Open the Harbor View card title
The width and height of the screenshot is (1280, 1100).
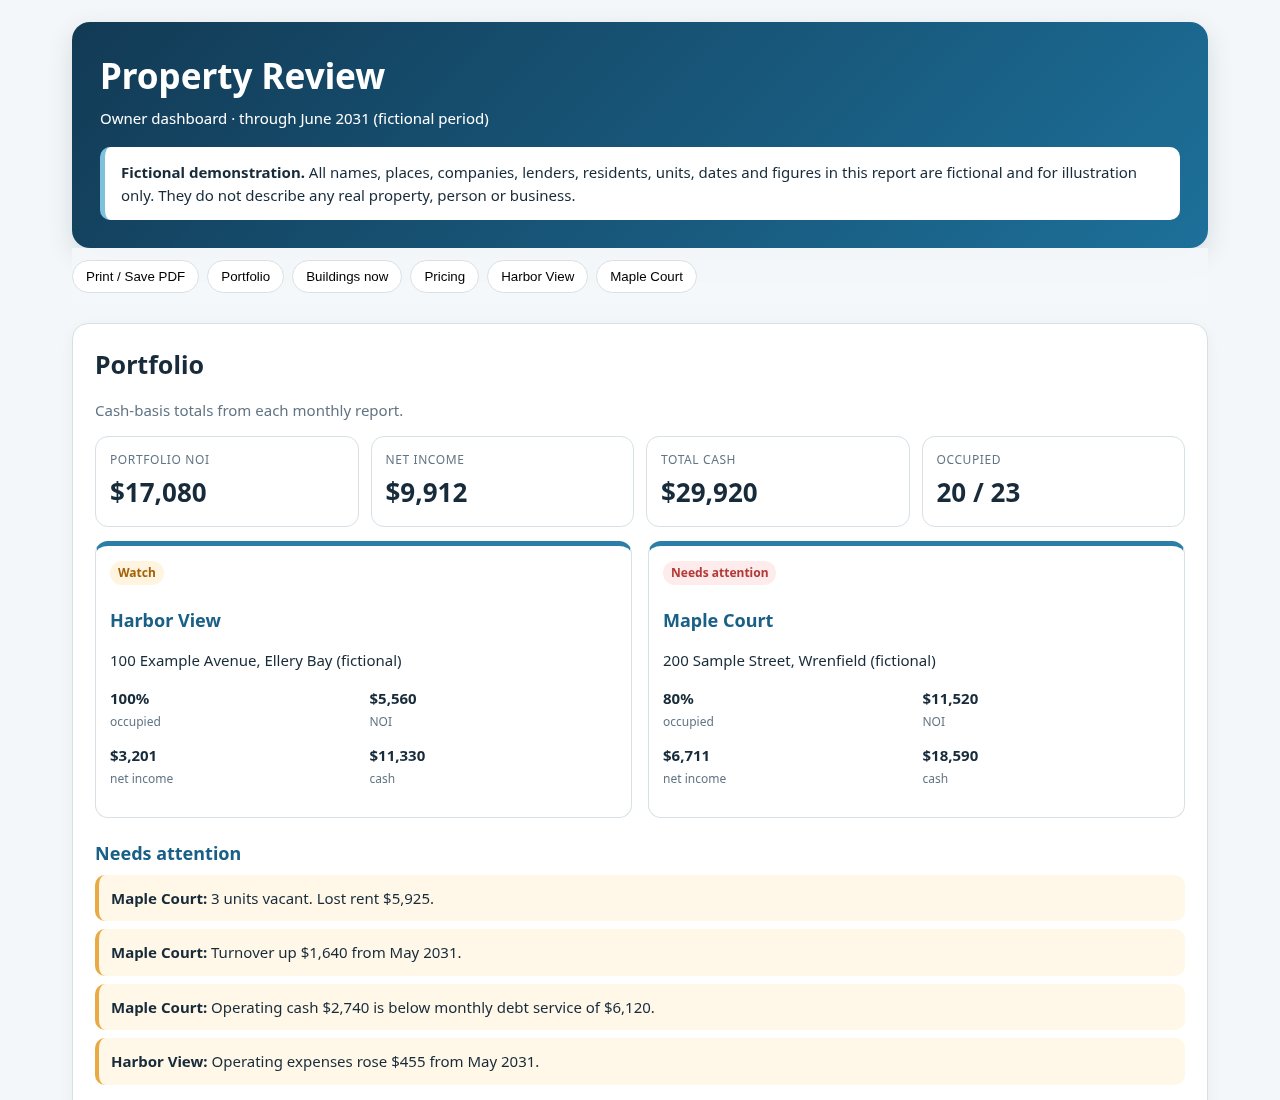[x=165, y=621]
